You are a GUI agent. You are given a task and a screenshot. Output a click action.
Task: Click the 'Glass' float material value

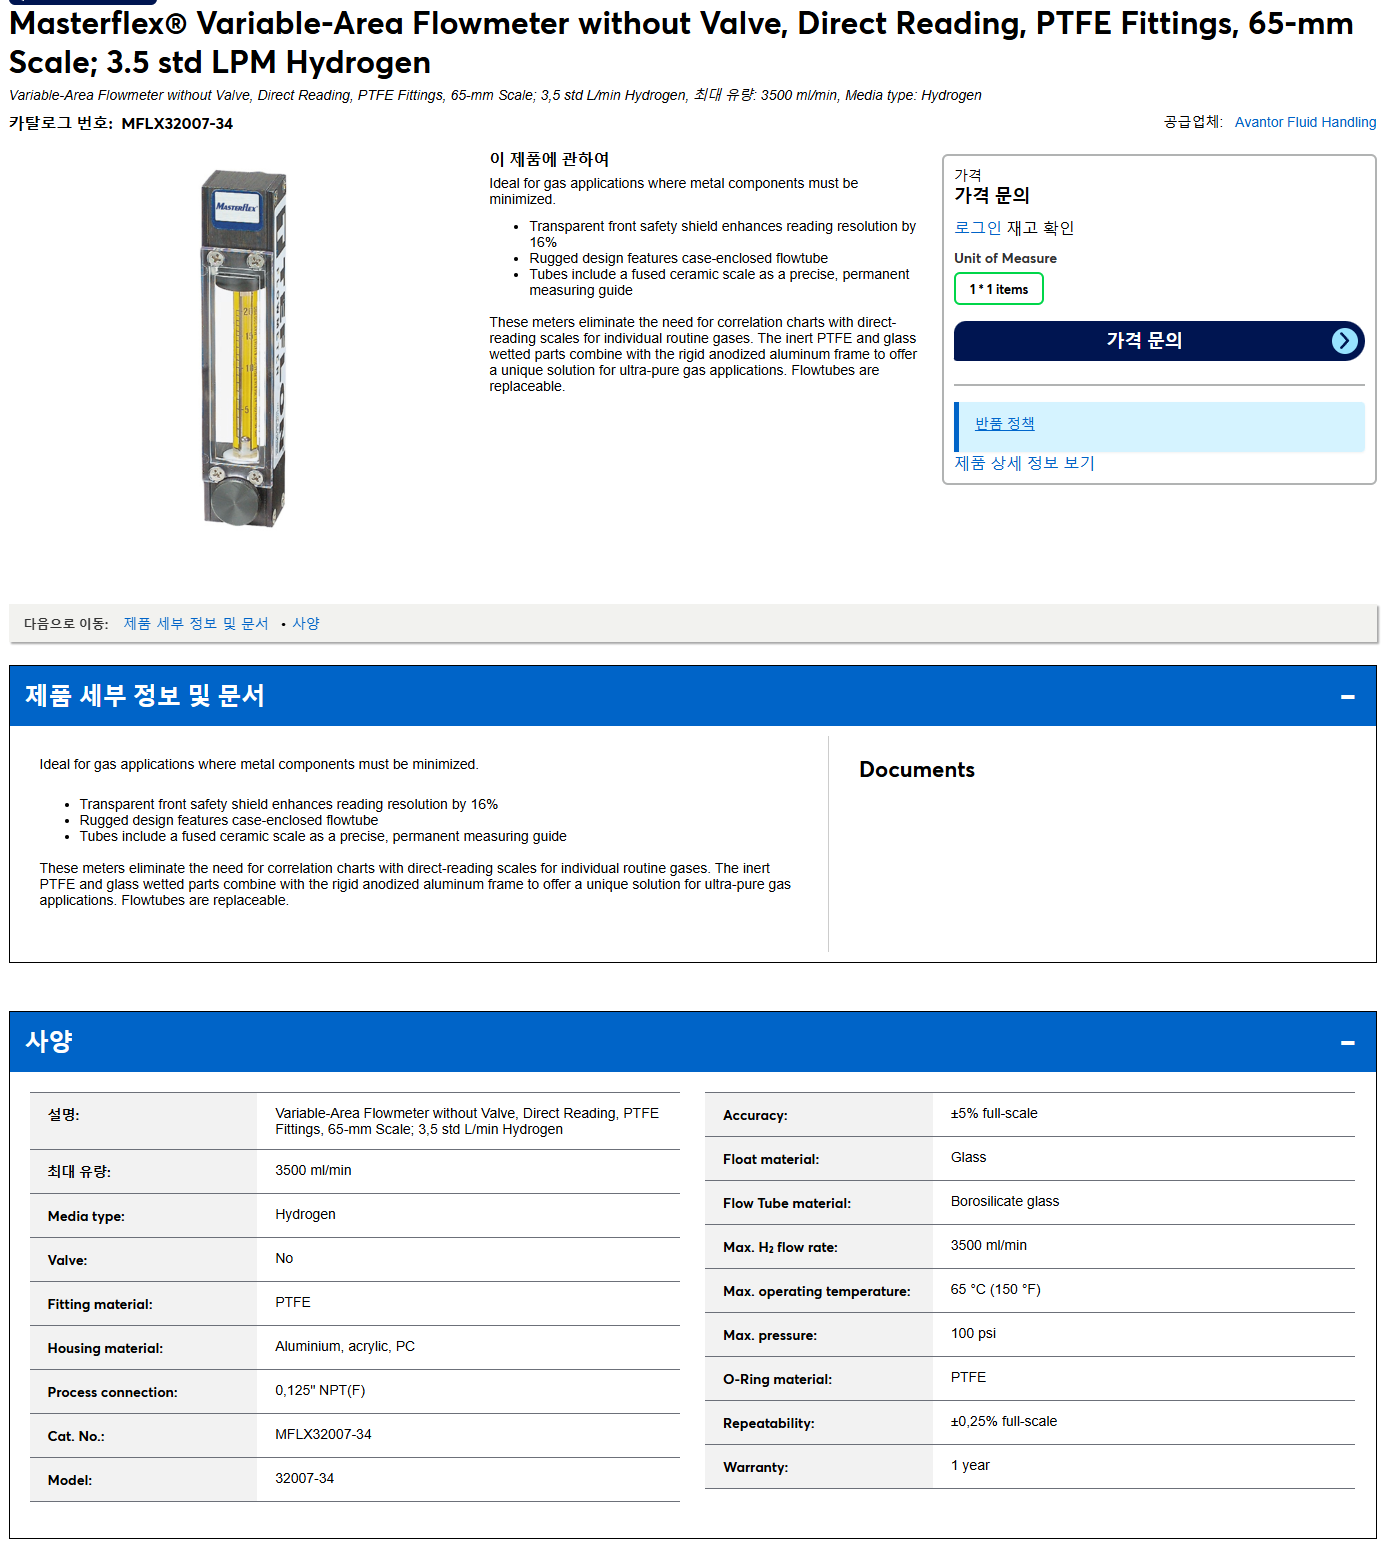(968, 1157)
